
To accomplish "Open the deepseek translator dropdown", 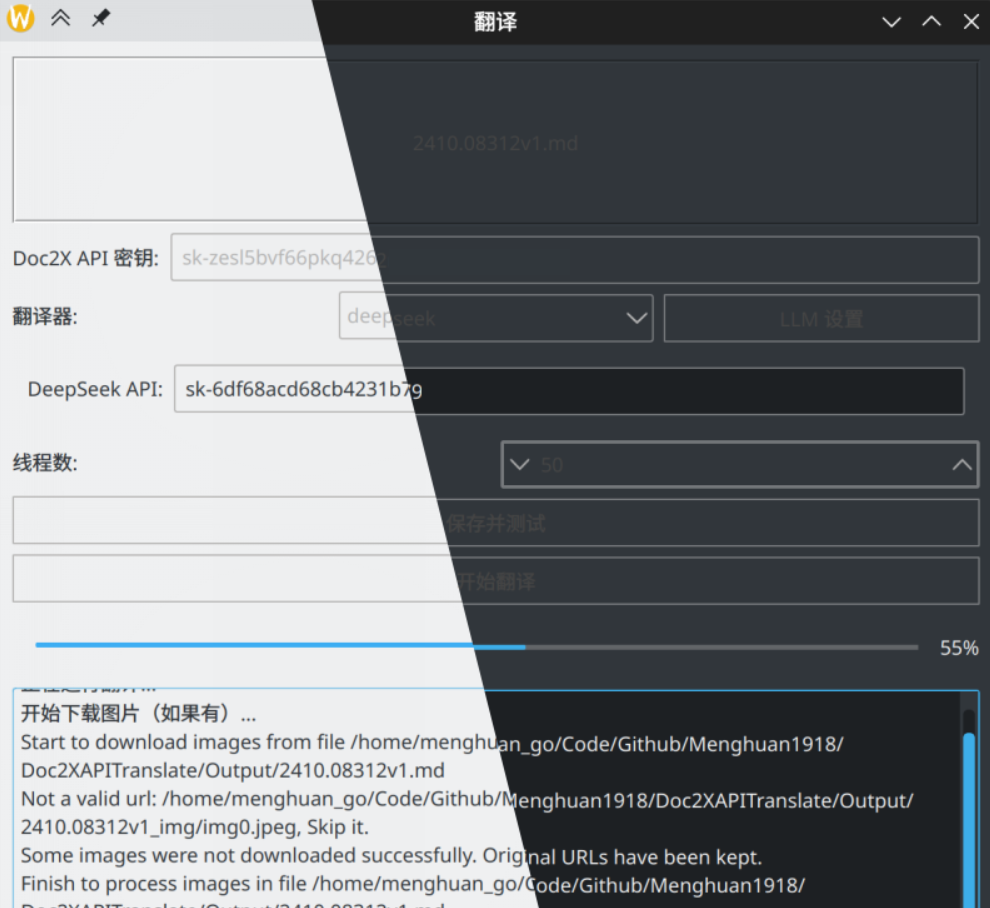I will [496, 317].
